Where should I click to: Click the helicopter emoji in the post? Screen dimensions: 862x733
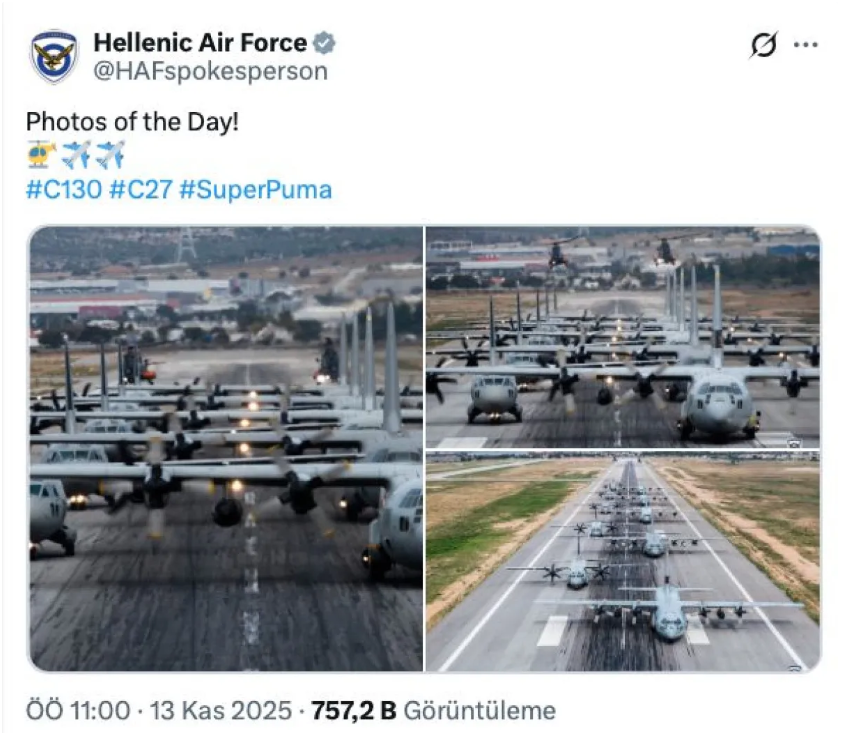point(41,154)
